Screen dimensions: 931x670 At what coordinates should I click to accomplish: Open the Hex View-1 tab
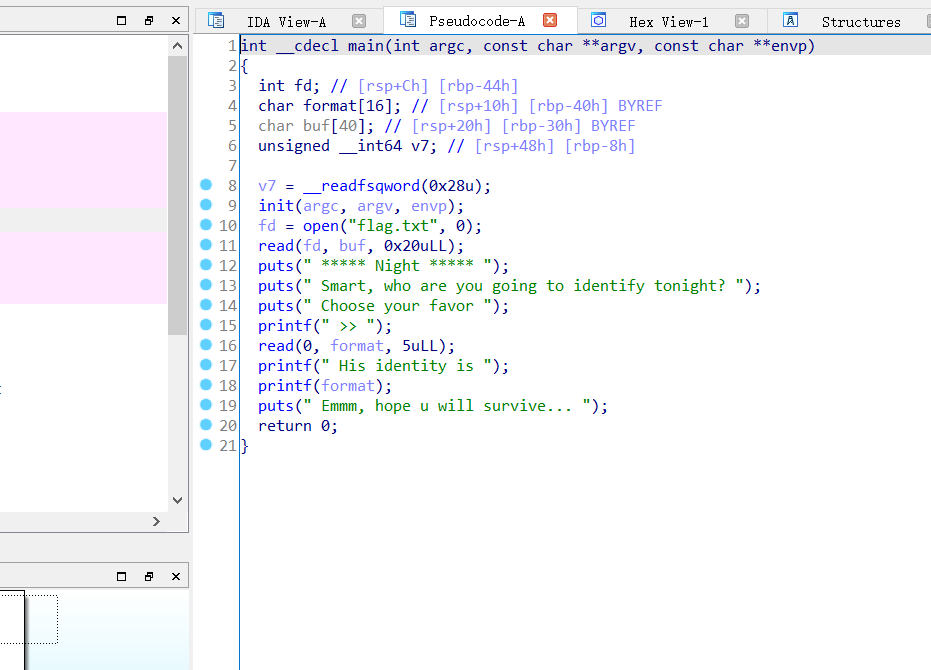pos(669,22)
